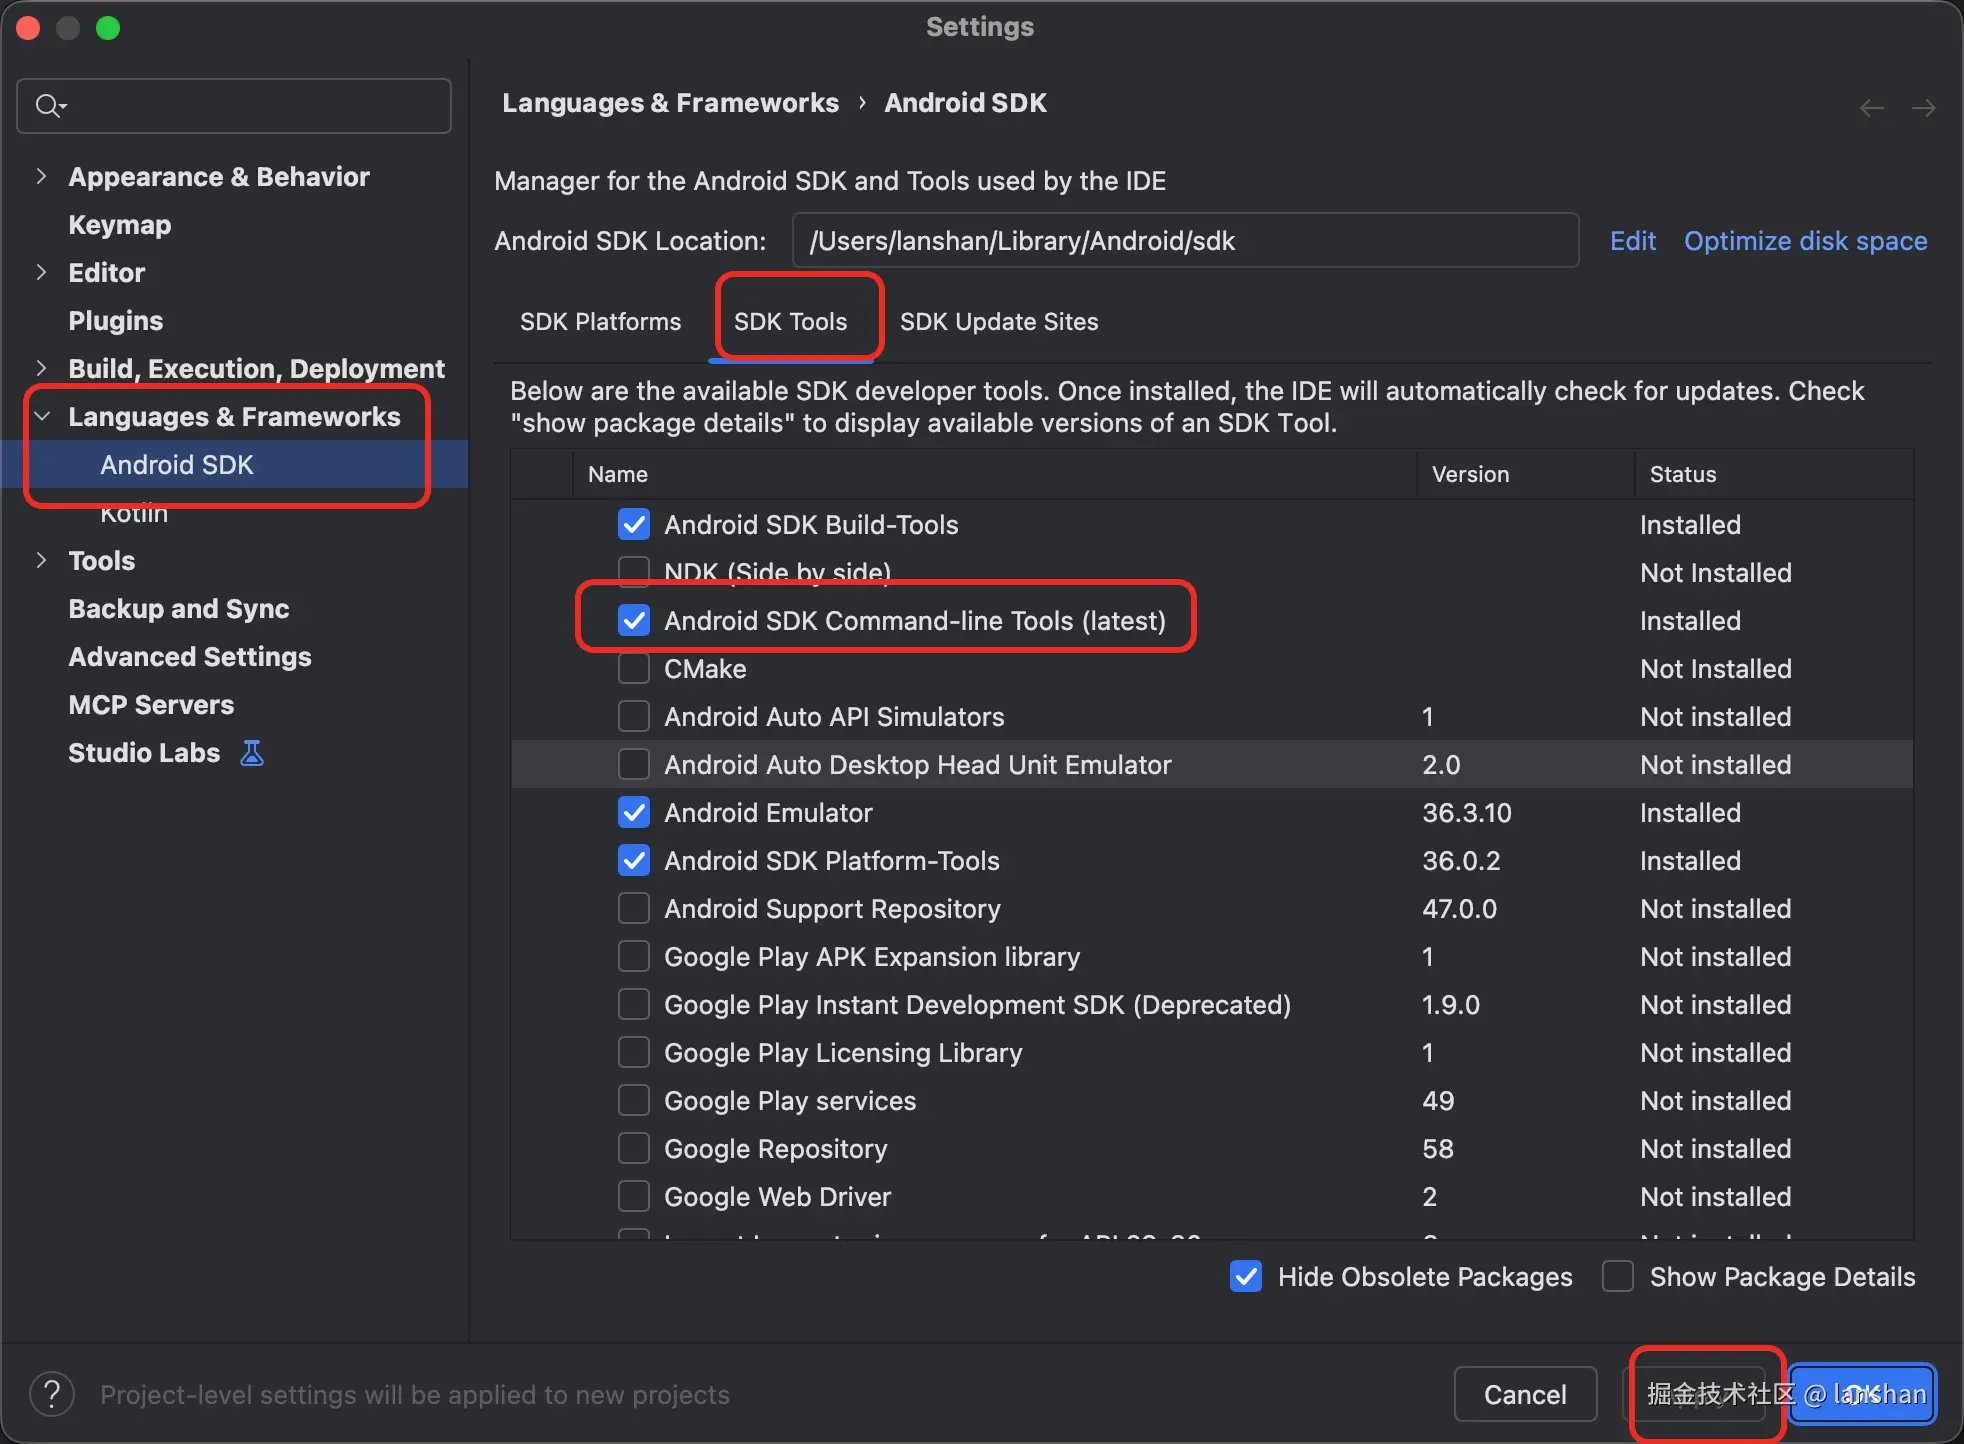This screenshot has height=1444, width=1964.
Task: Enable Show Package Details checkbox
Action: click(x=1618, y=1277)
